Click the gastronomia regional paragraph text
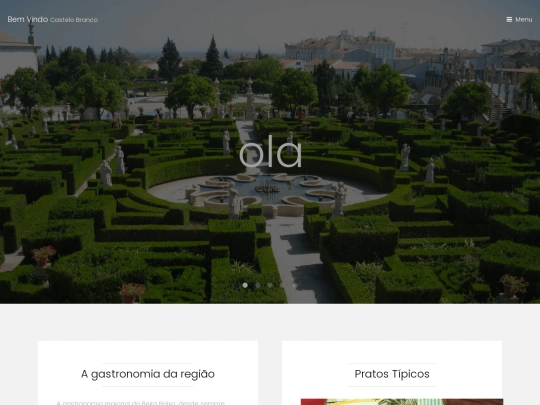The width and height of the screenshot is (540, 405). point(141,403)
